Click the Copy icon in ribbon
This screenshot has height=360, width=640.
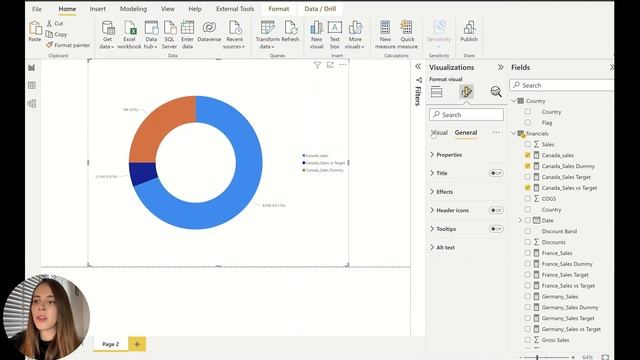49,34
